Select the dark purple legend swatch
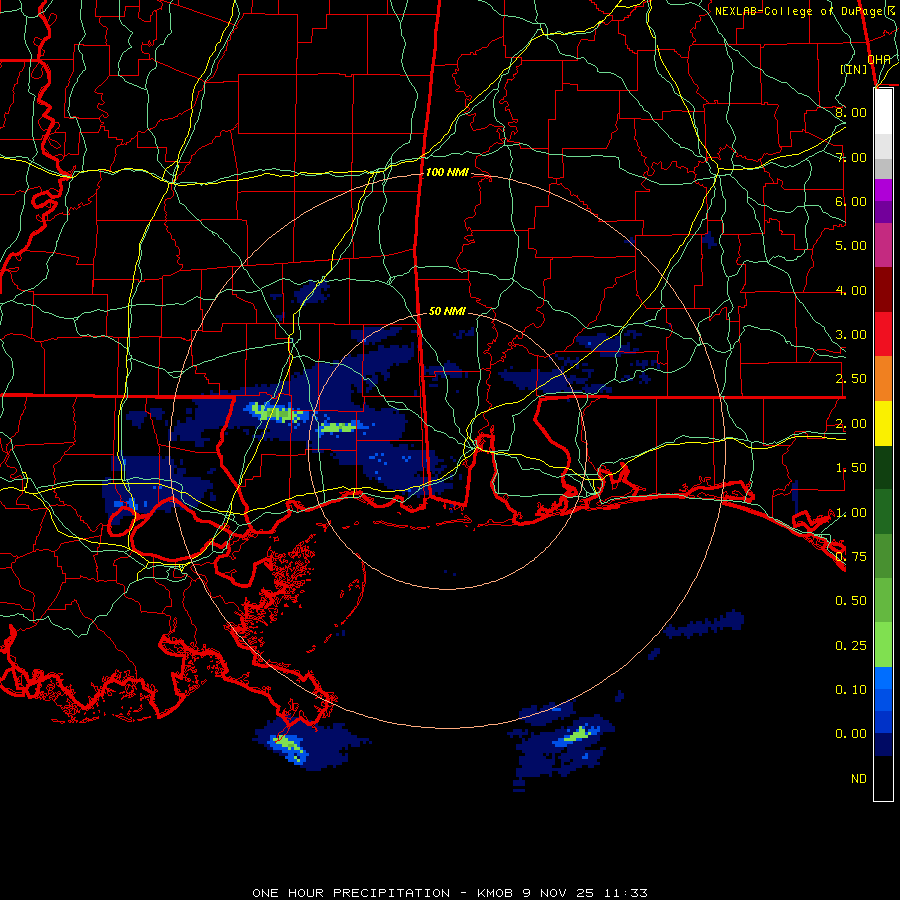 883,212
